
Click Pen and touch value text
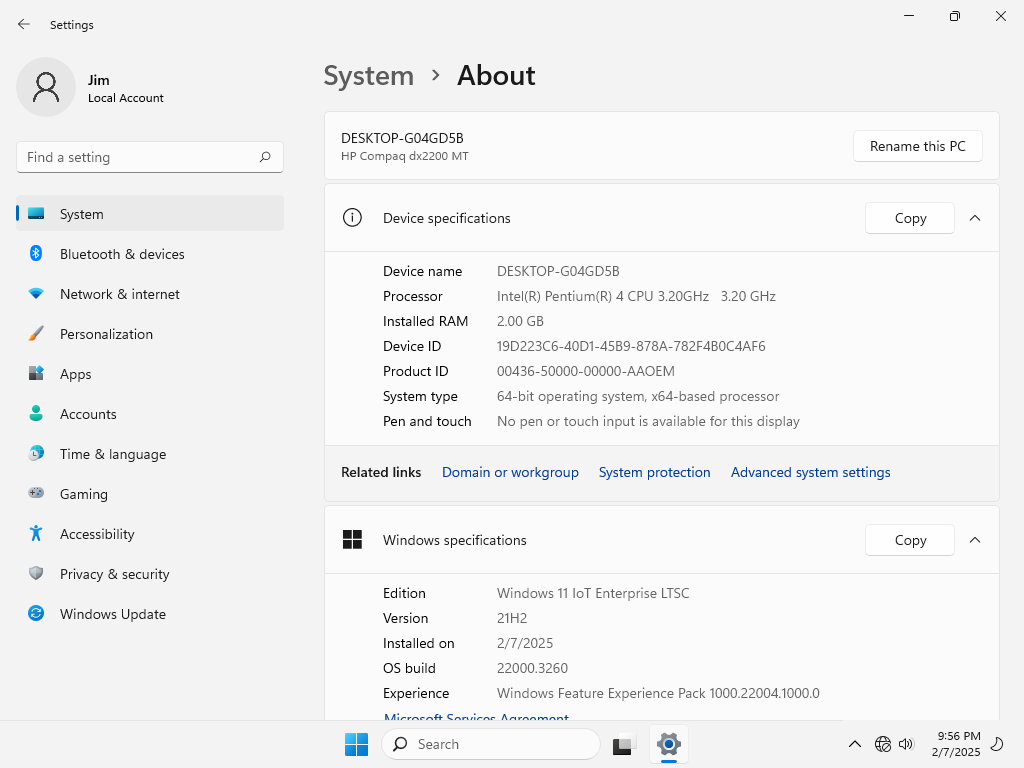click(x=648, y=421)
